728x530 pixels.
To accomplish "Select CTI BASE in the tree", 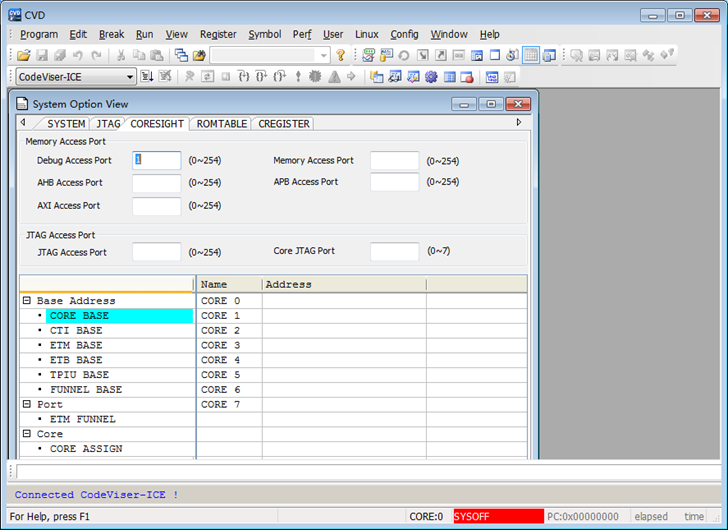I will 76,330.
